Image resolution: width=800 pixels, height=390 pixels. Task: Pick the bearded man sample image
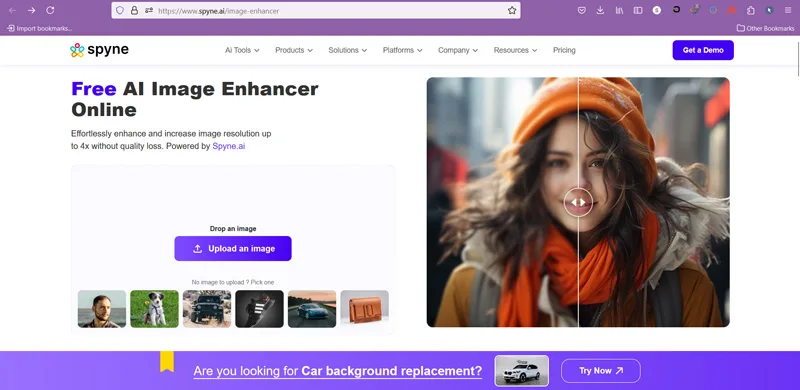102,309
